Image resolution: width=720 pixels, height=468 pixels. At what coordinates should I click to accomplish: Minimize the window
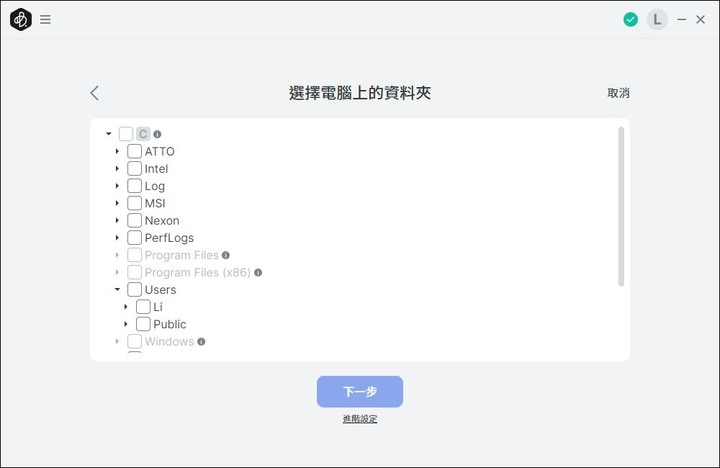(x=682, y=19)
